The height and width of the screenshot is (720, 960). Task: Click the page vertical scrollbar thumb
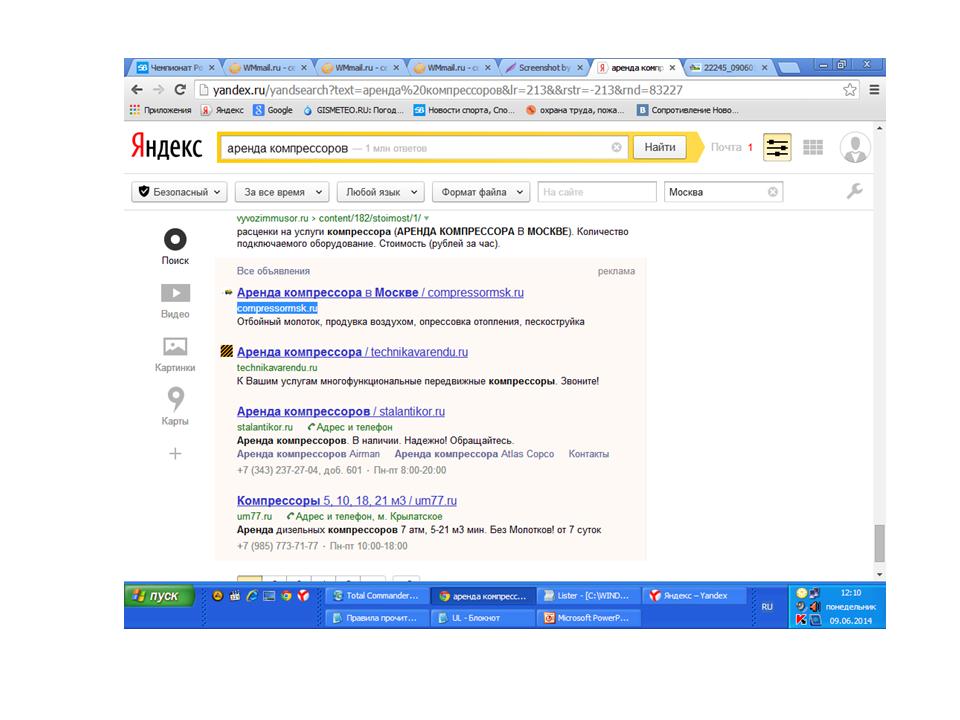coord(879,543)
